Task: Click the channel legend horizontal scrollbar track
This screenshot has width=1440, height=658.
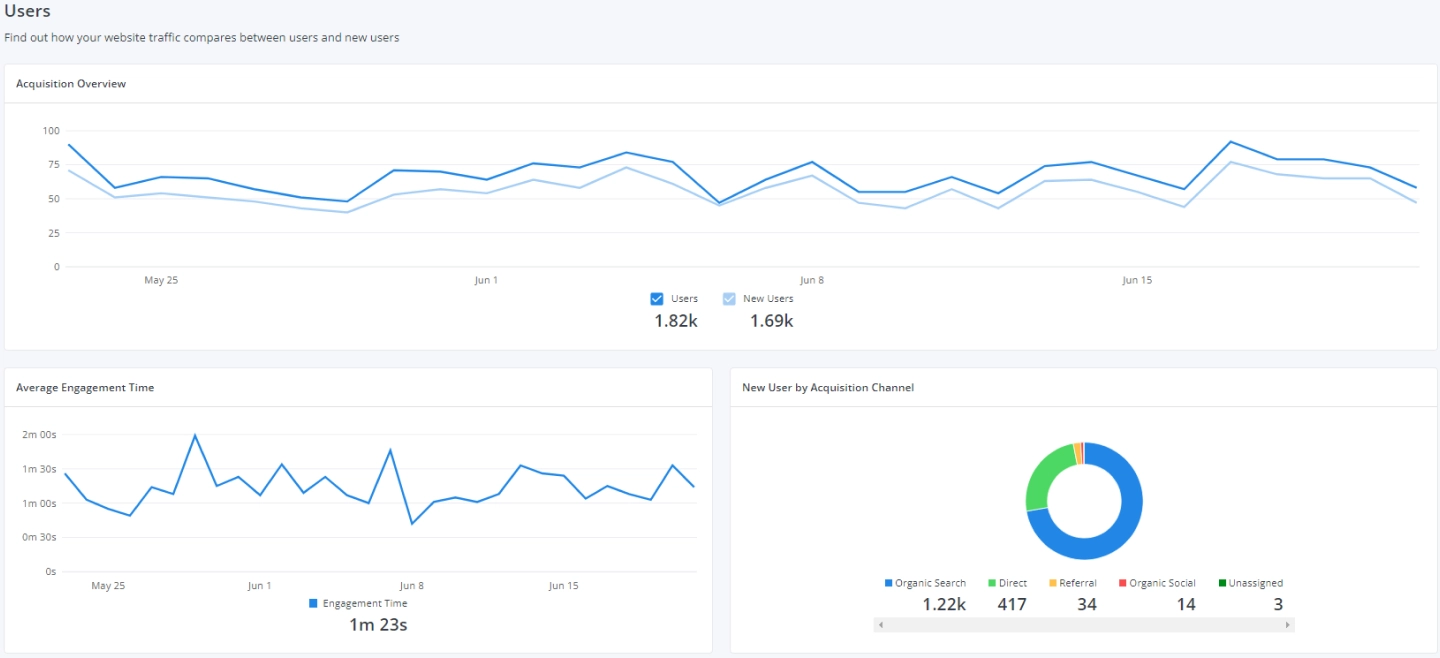Action: (1084, 625)
